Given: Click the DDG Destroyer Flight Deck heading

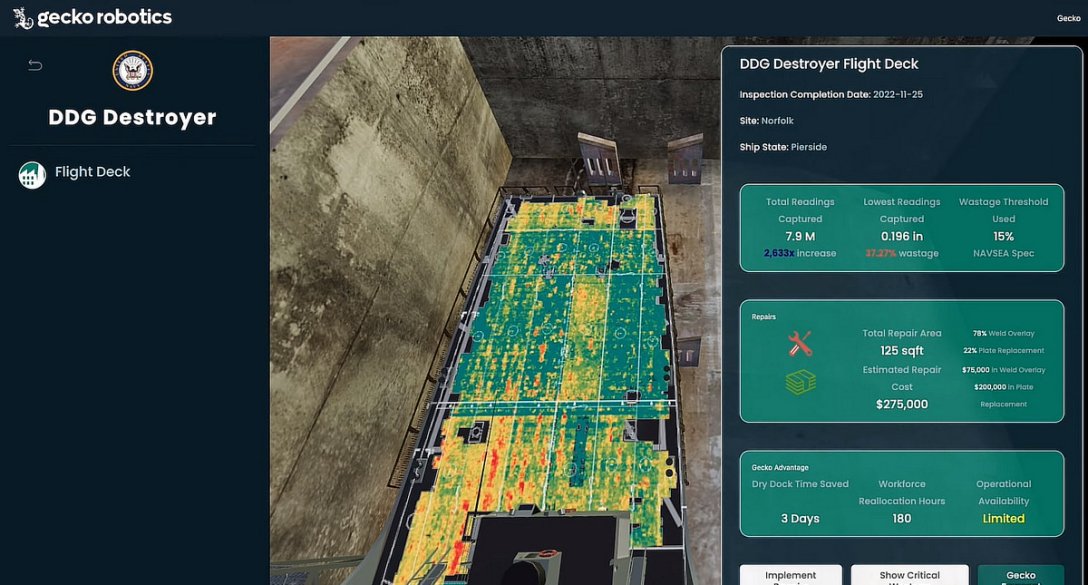Looking at the screenshot, I should pos(829,64).
